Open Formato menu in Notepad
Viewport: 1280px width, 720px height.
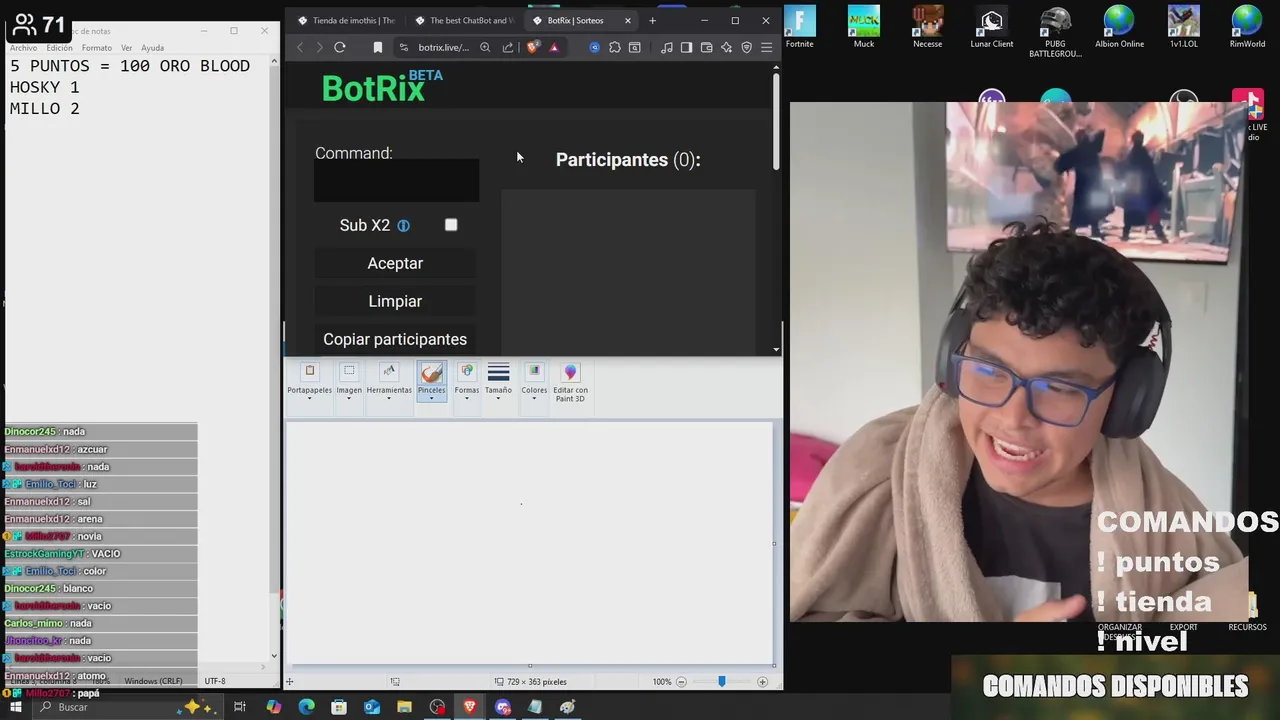point(97,48)
